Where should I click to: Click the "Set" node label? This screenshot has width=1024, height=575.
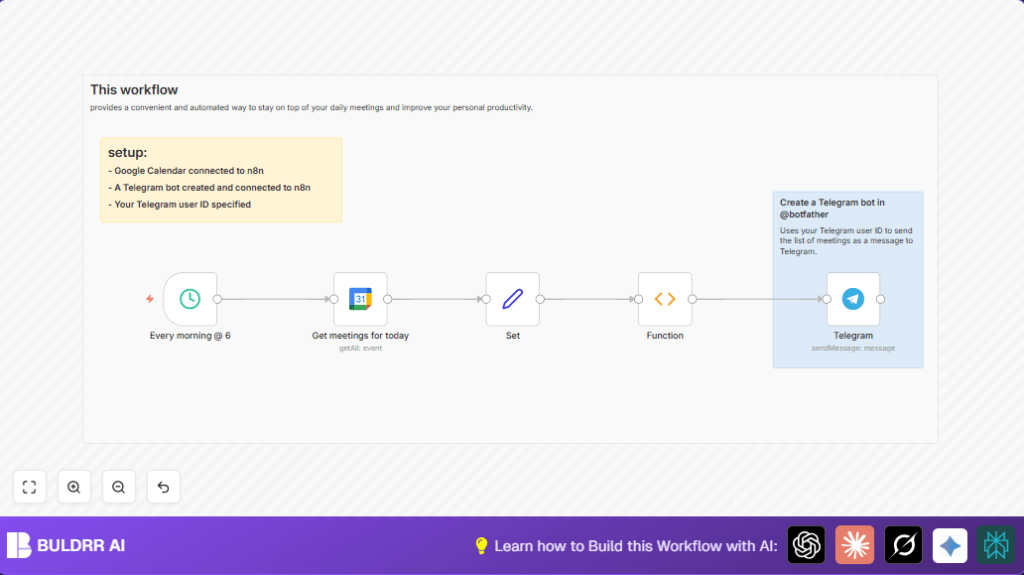click(x=513, y=335)
